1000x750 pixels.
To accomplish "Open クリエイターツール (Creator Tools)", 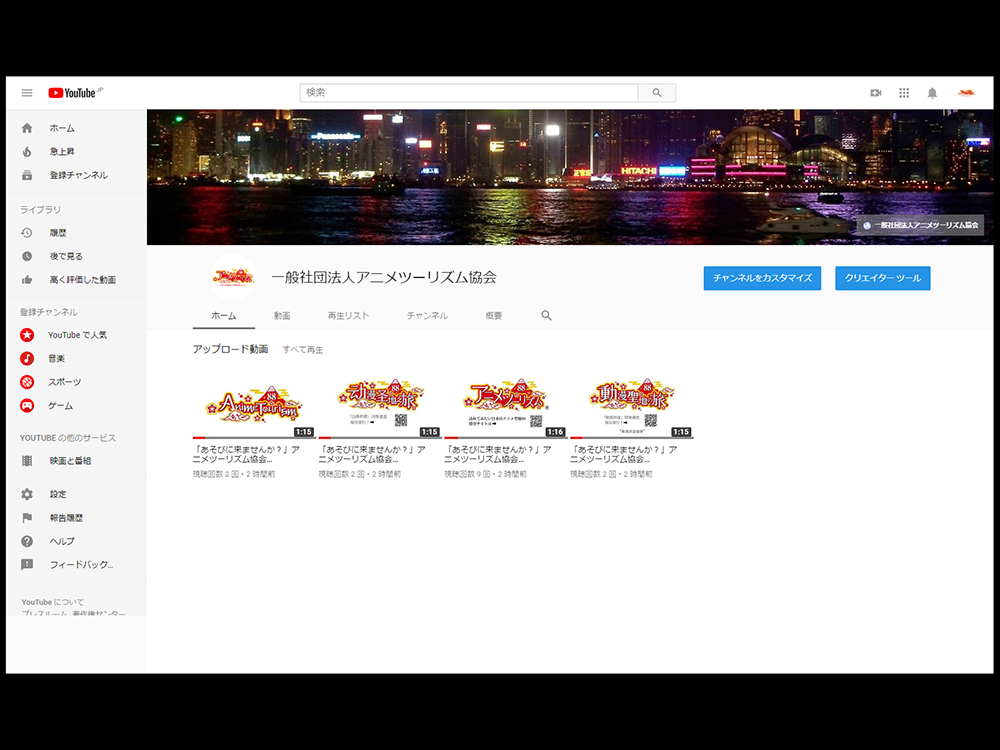I will (x=883, y=278).
